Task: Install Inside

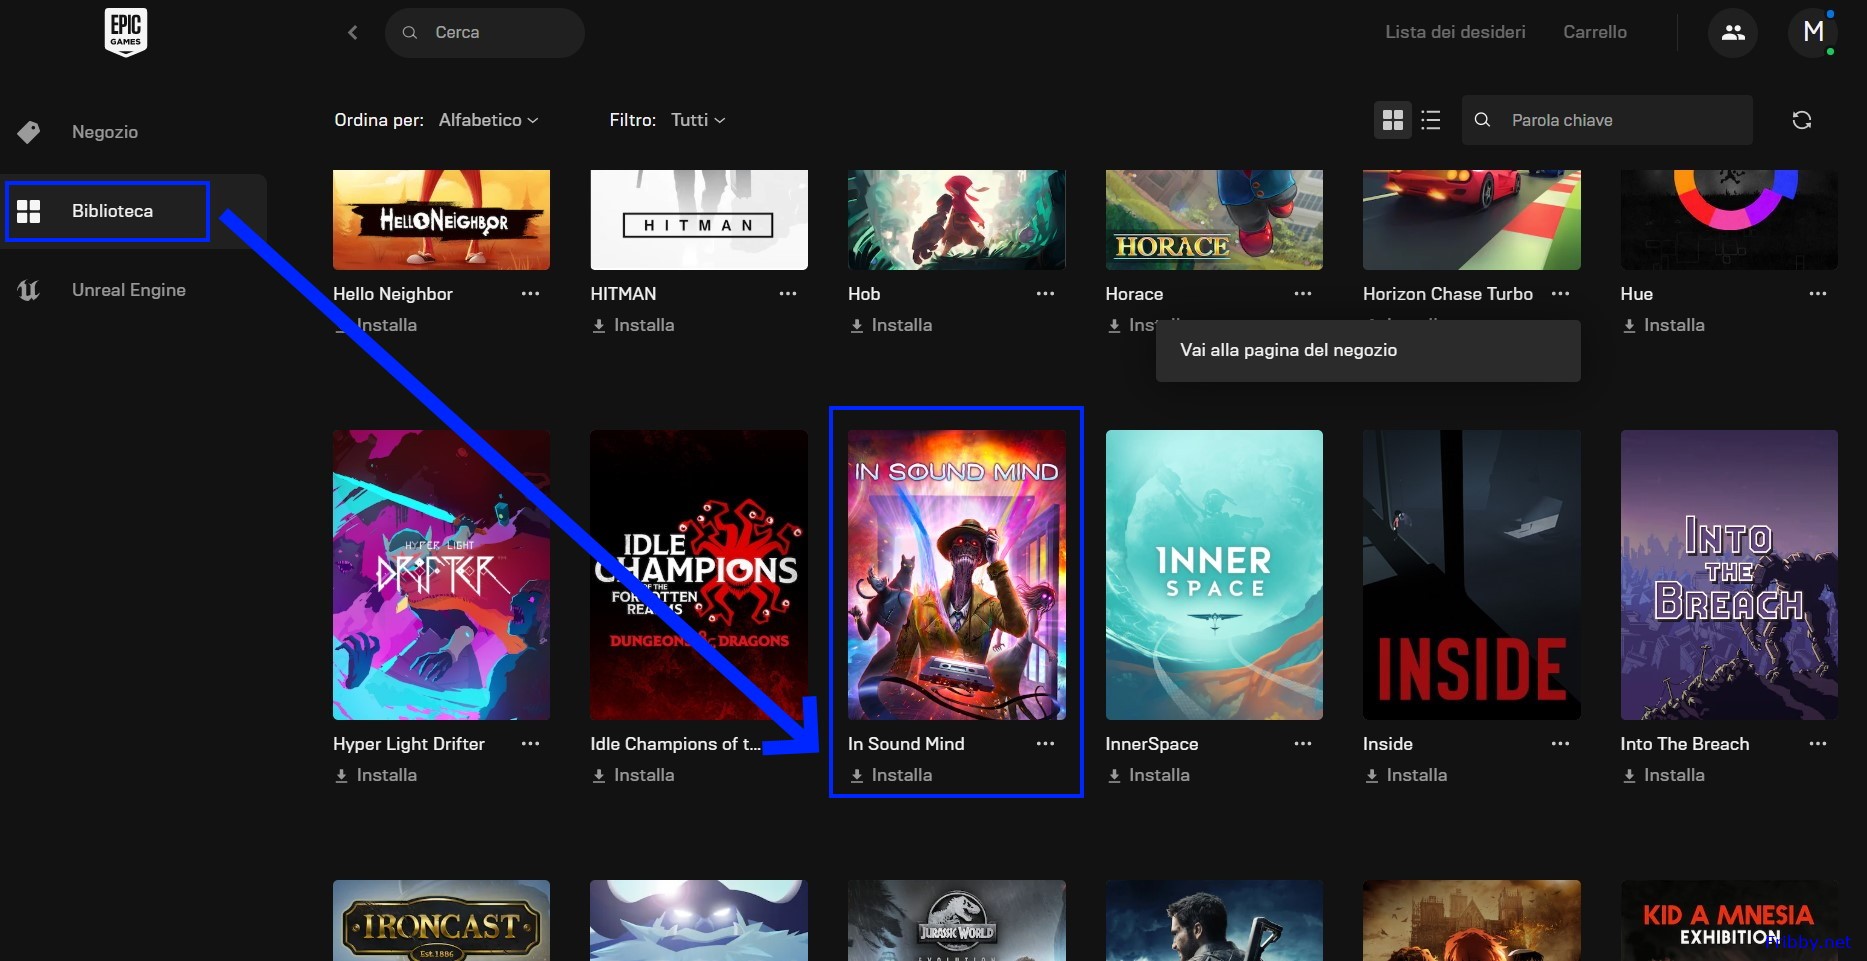Action: pyautogui.click(x=1406, y=775)
